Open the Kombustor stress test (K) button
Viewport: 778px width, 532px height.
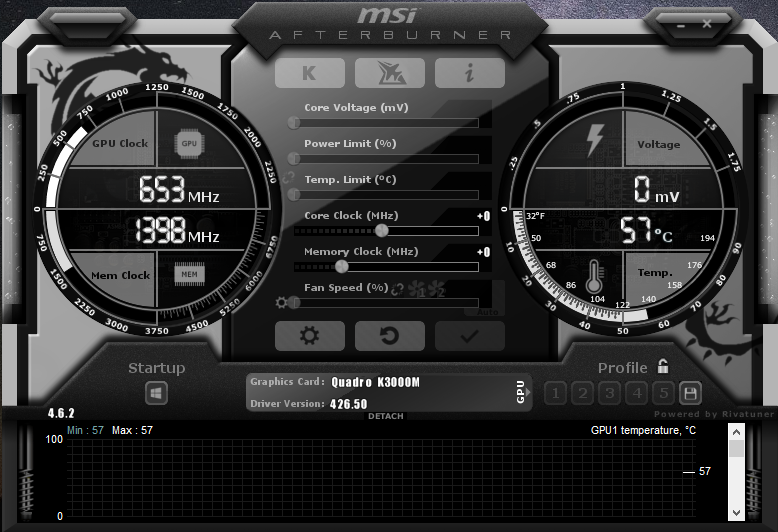tap(310, 73)
